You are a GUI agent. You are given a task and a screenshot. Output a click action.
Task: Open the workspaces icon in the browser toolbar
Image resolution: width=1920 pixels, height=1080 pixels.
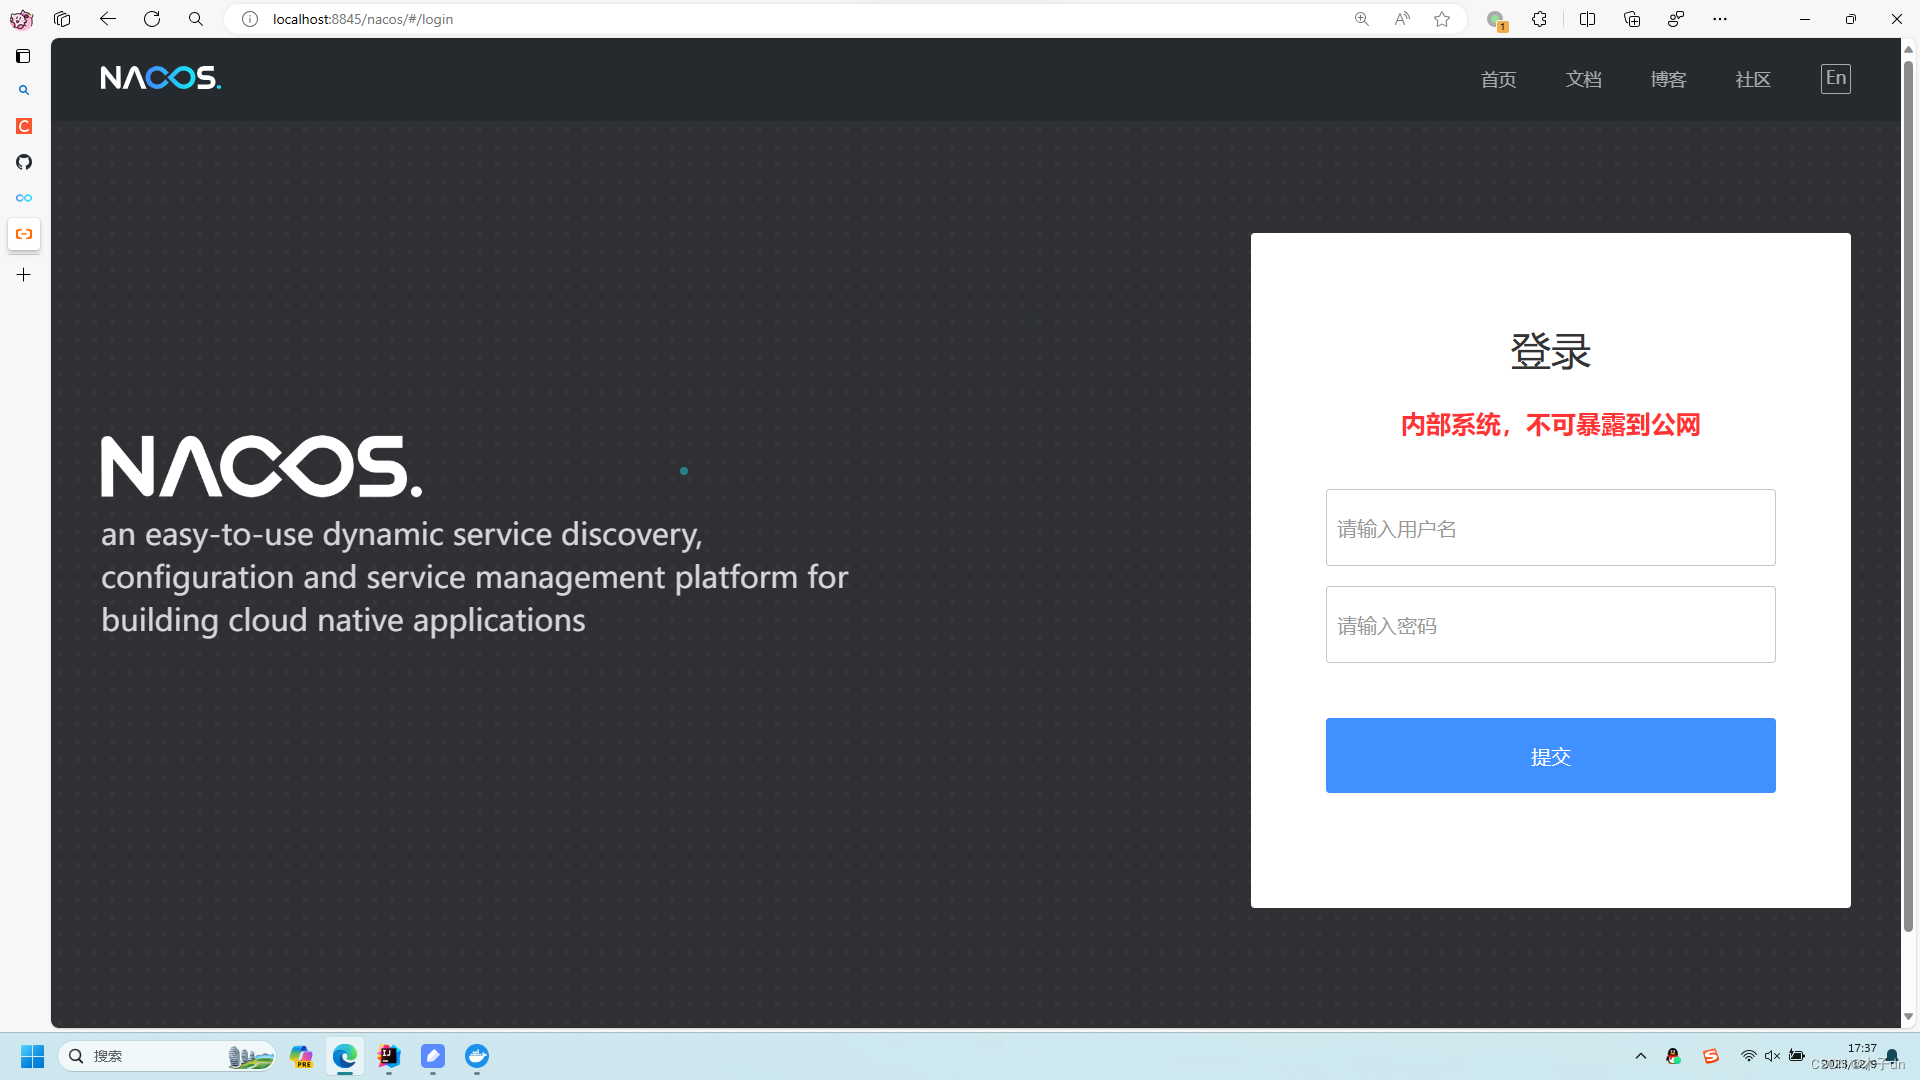(62, 19)
